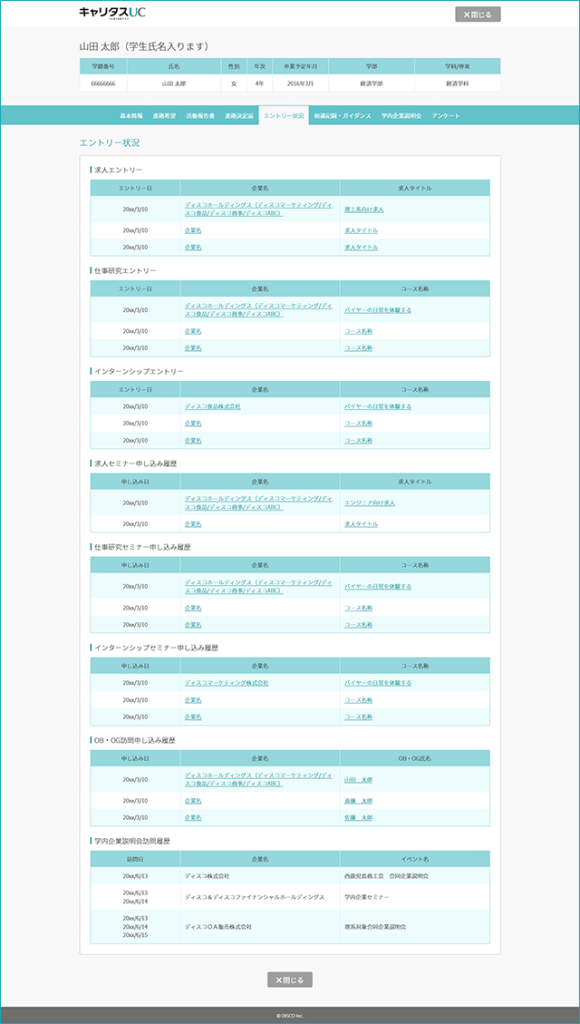Click the 卒業予定年月 column header

[x=300, y=67]
